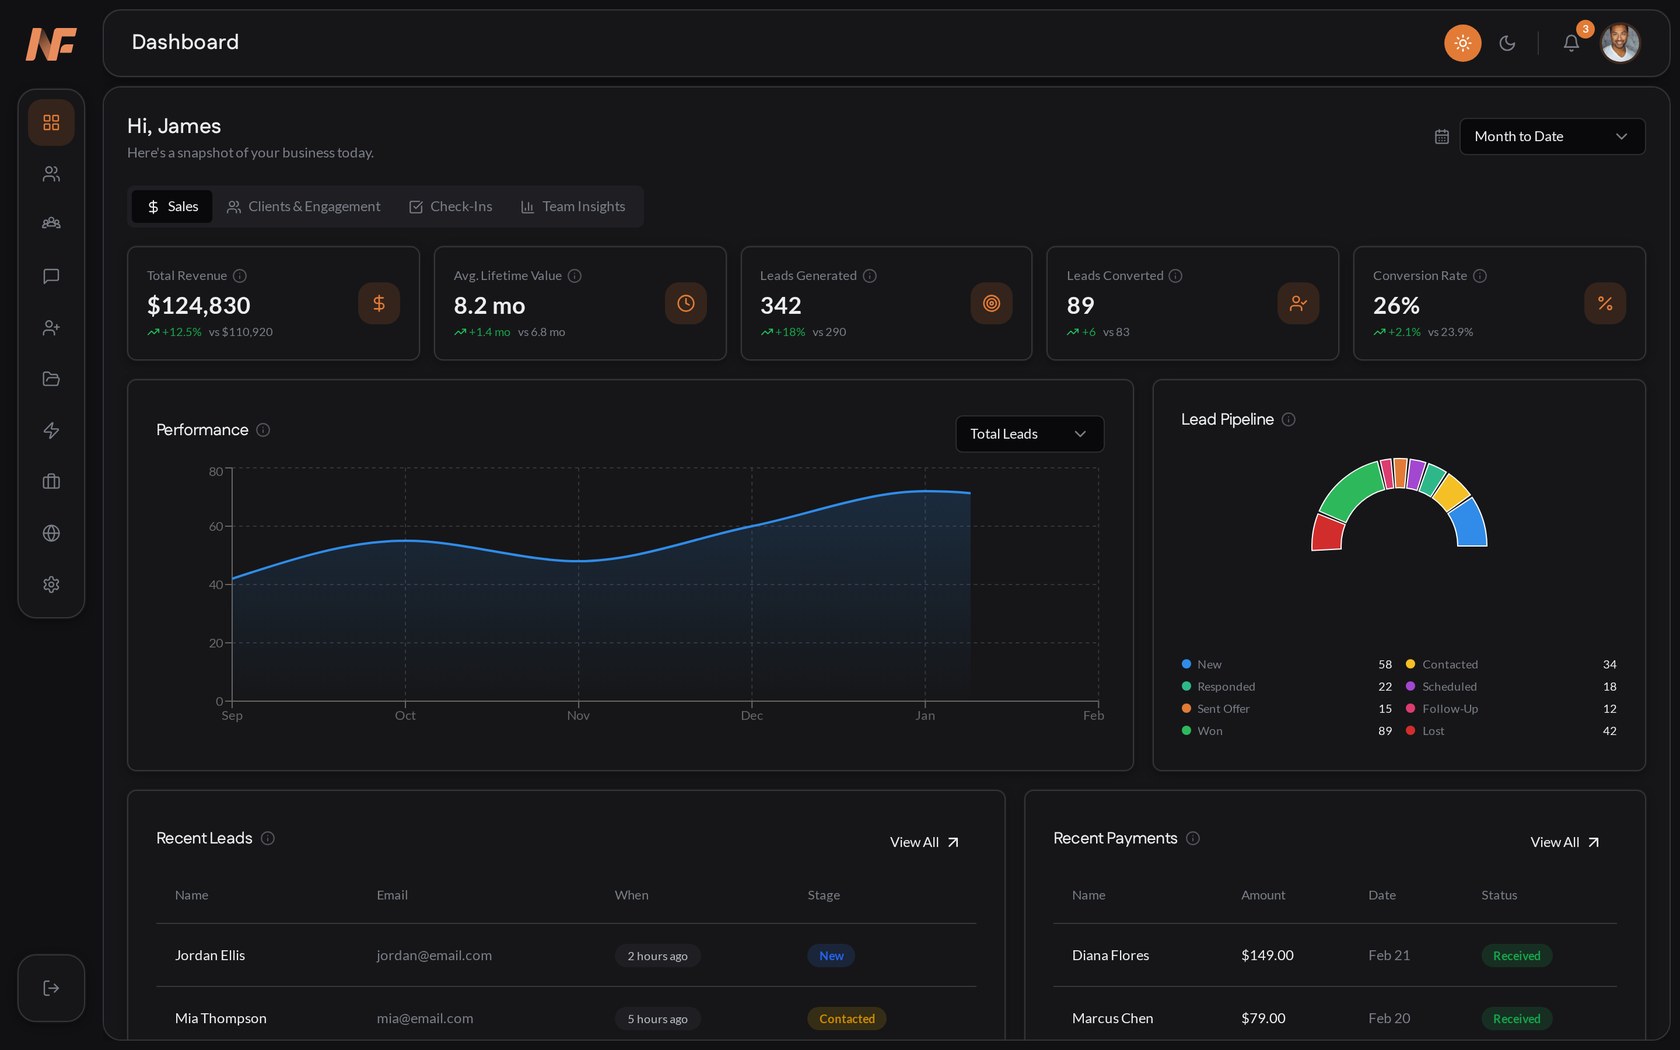The image size is (1680, 1050).
Task: Click the New stage badge for Jordan Ellis
Action: pyautogui.click(x=831, y=956)
